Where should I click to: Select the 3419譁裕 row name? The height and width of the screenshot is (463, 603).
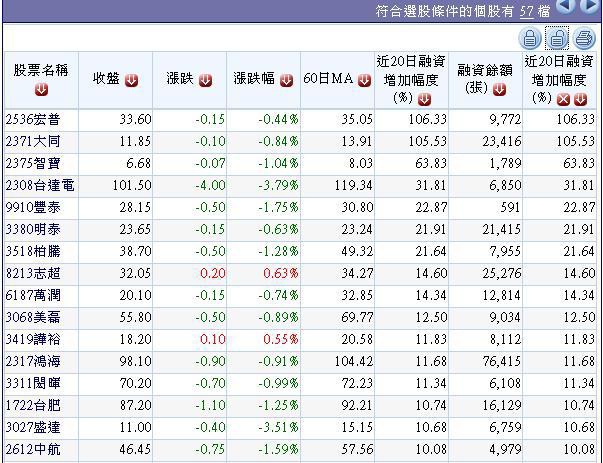tap(33, 339)
